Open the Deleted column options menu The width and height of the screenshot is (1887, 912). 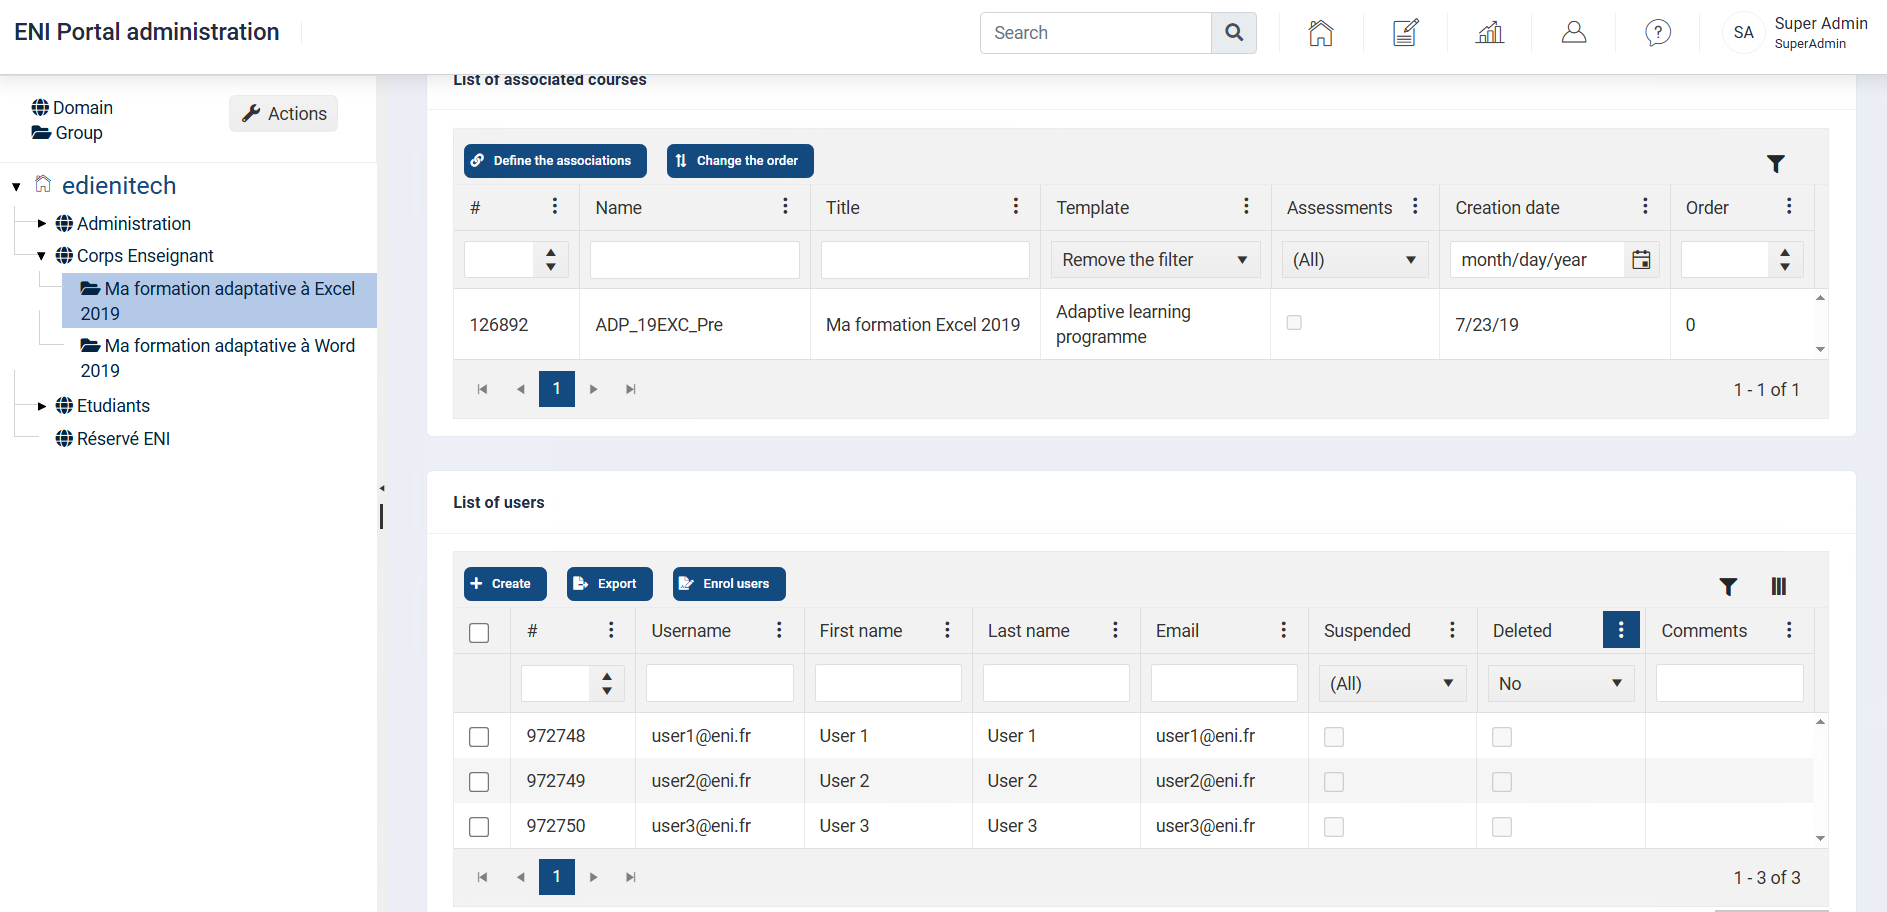click(x=1621, y=630)
